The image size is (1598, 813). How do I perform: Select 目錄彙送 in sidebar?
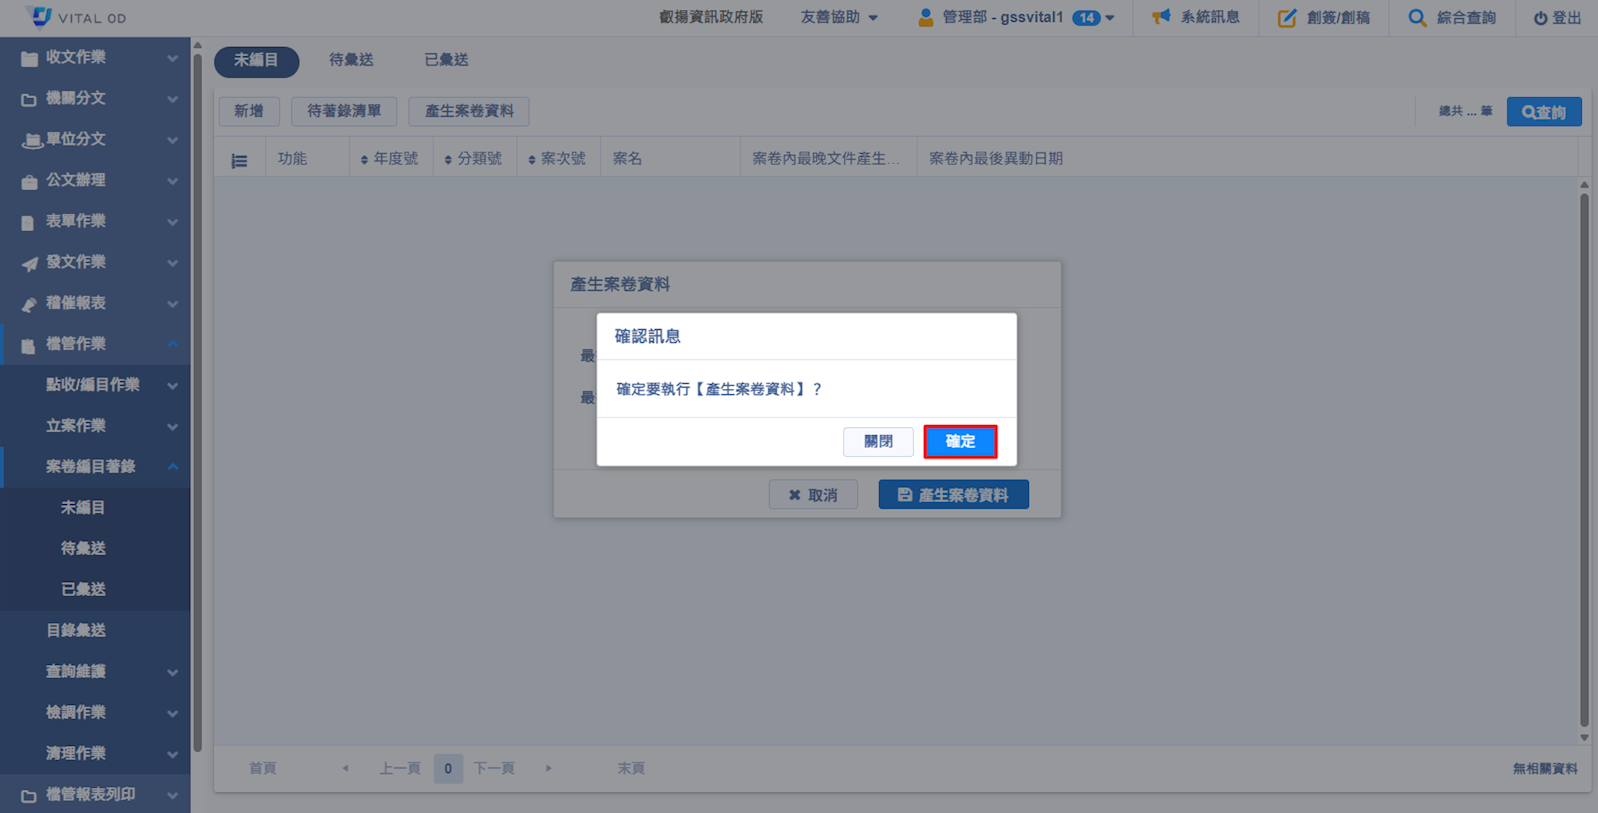76,630
